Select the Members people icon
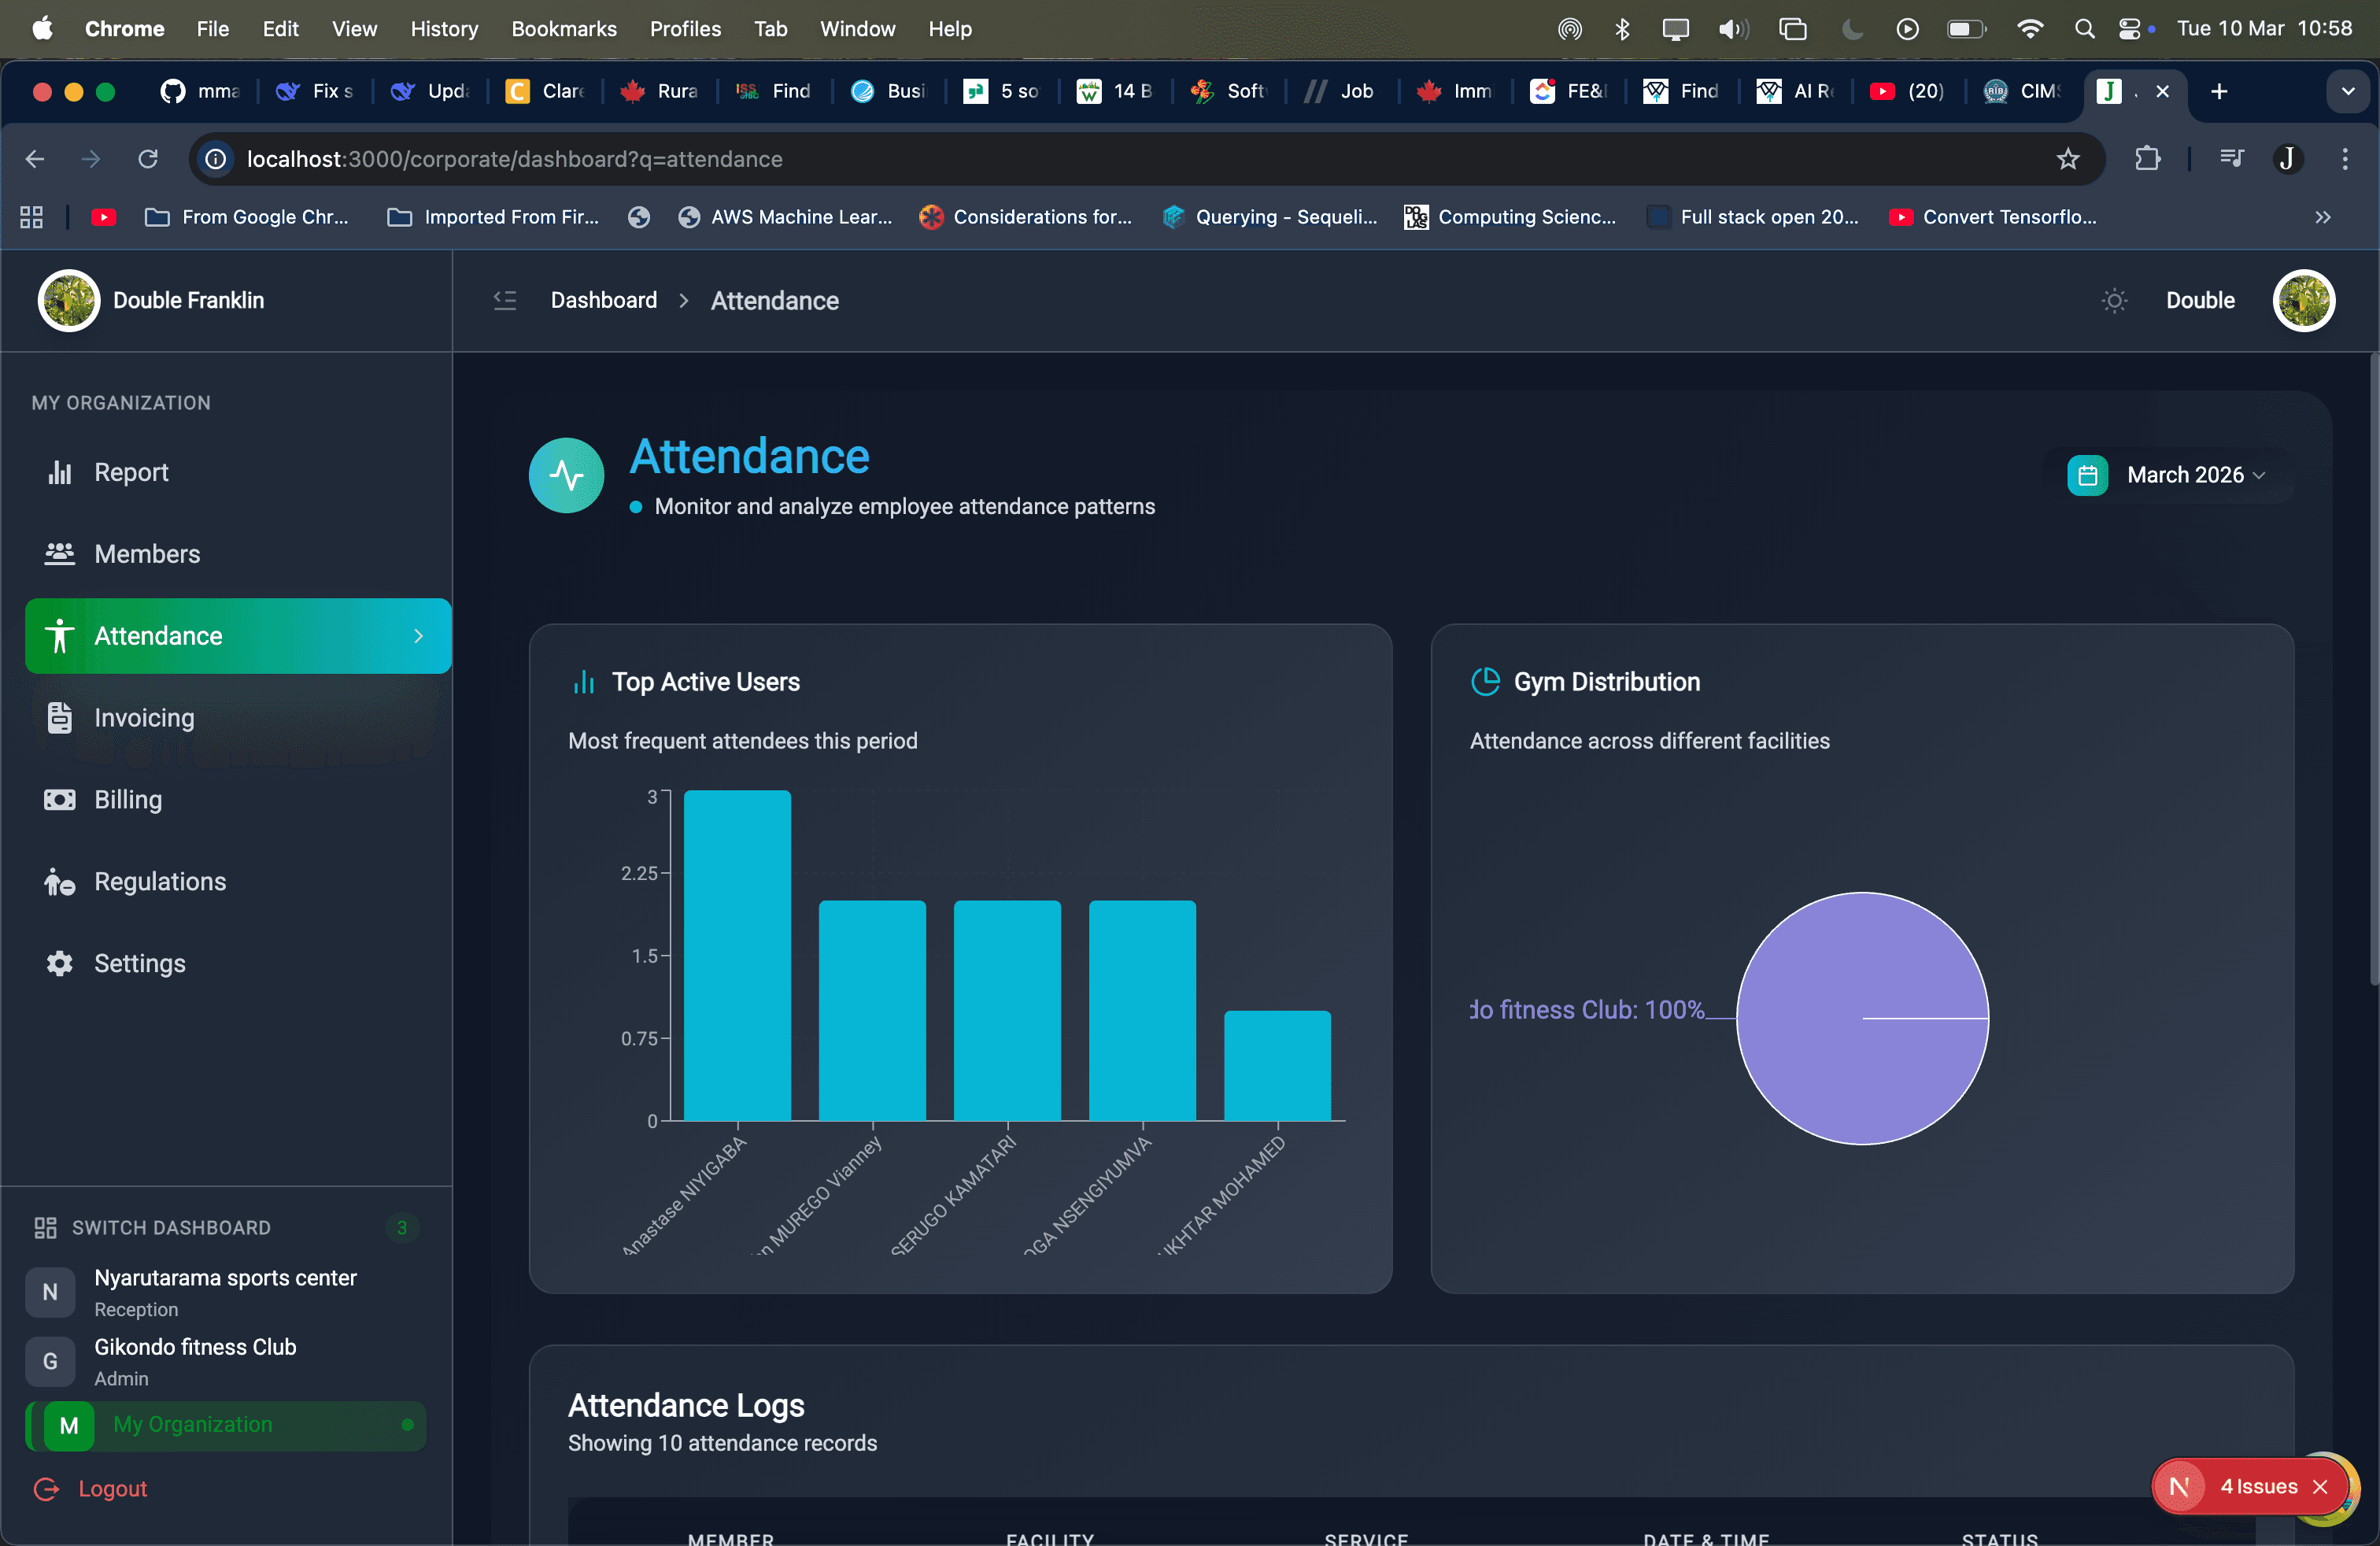 [60, 554]
